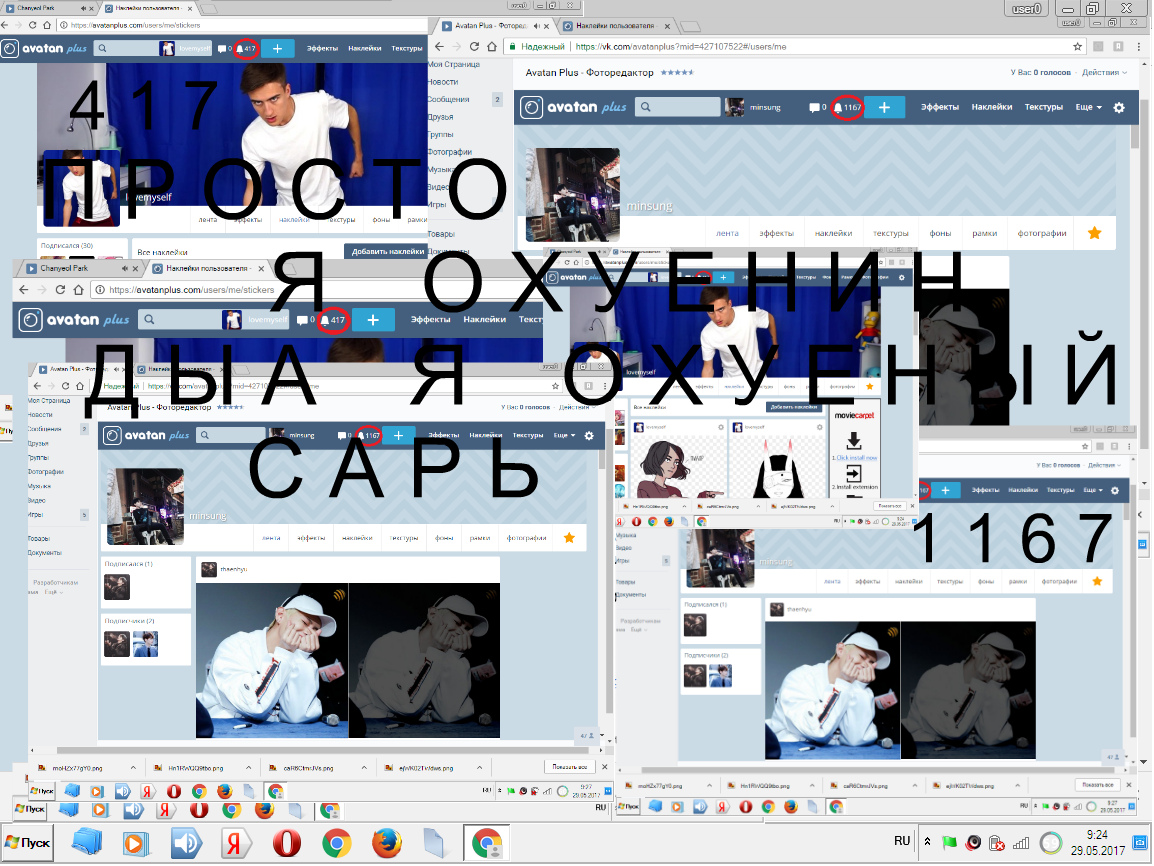Click orange star tab in bottom-right VK window

point(1097,581)
